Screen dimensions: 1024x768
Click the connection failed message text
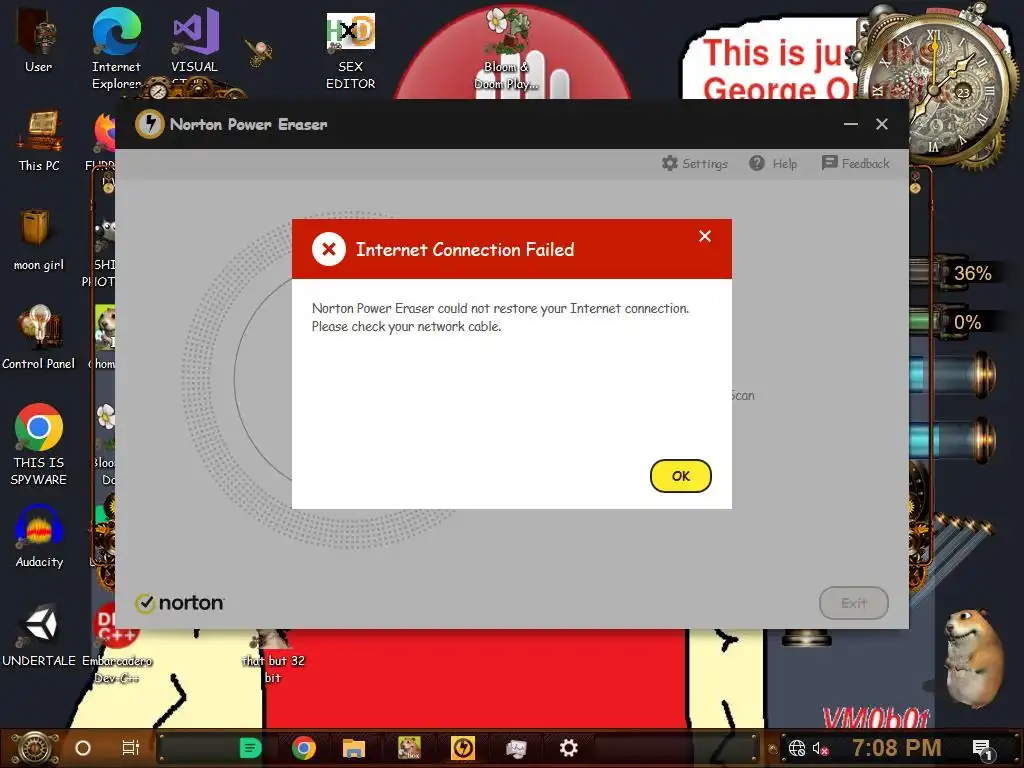coord(500,317)
